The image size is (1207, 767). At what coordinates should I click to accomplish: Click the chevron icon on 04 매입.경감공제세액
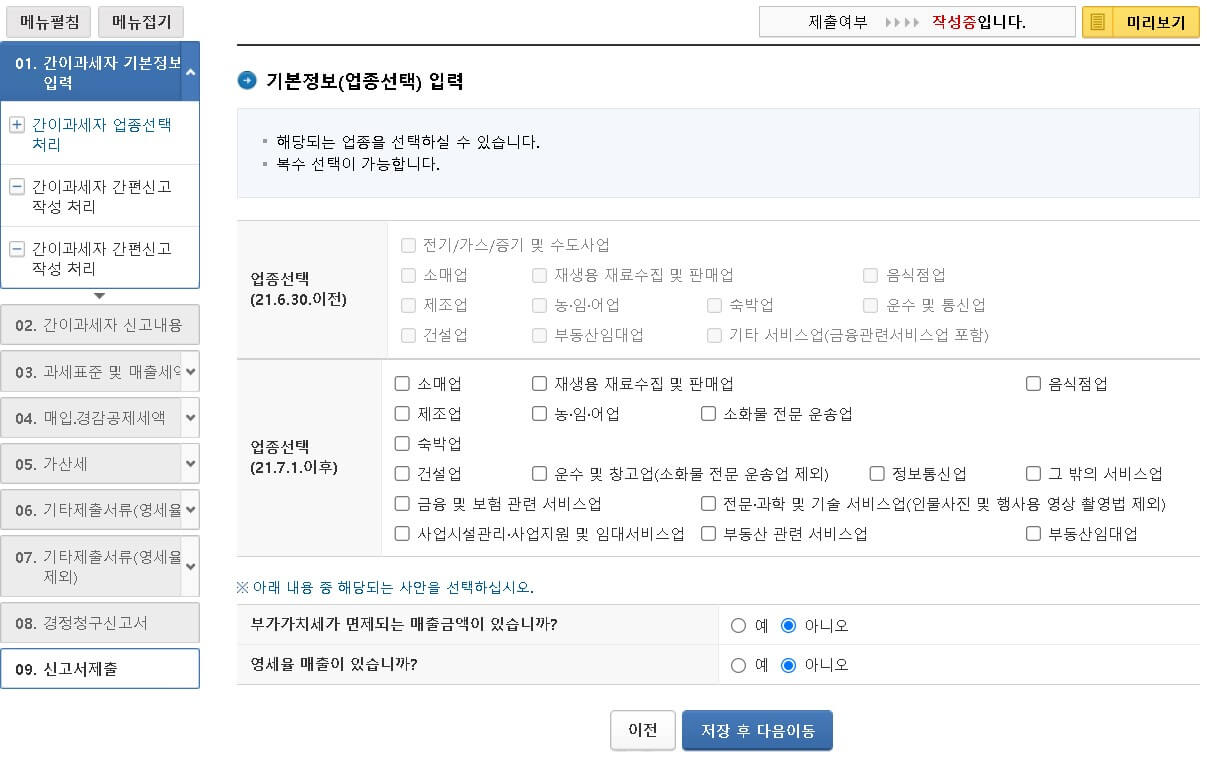188,418
